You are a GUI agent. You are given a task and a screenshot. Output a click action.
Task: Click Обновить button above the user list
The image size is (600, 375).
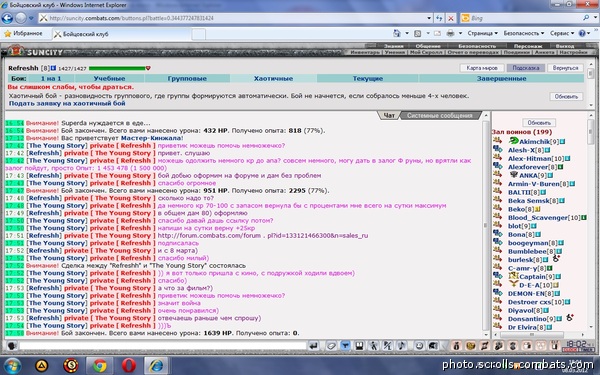point(539,123)
